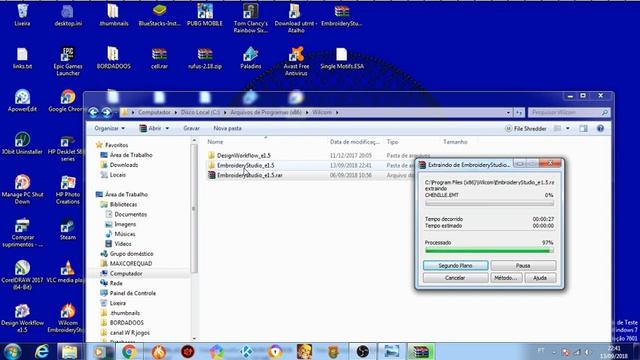640x360 pixels.
Task: Open Manage PC Shut Down icon
Action: (22, 189)
